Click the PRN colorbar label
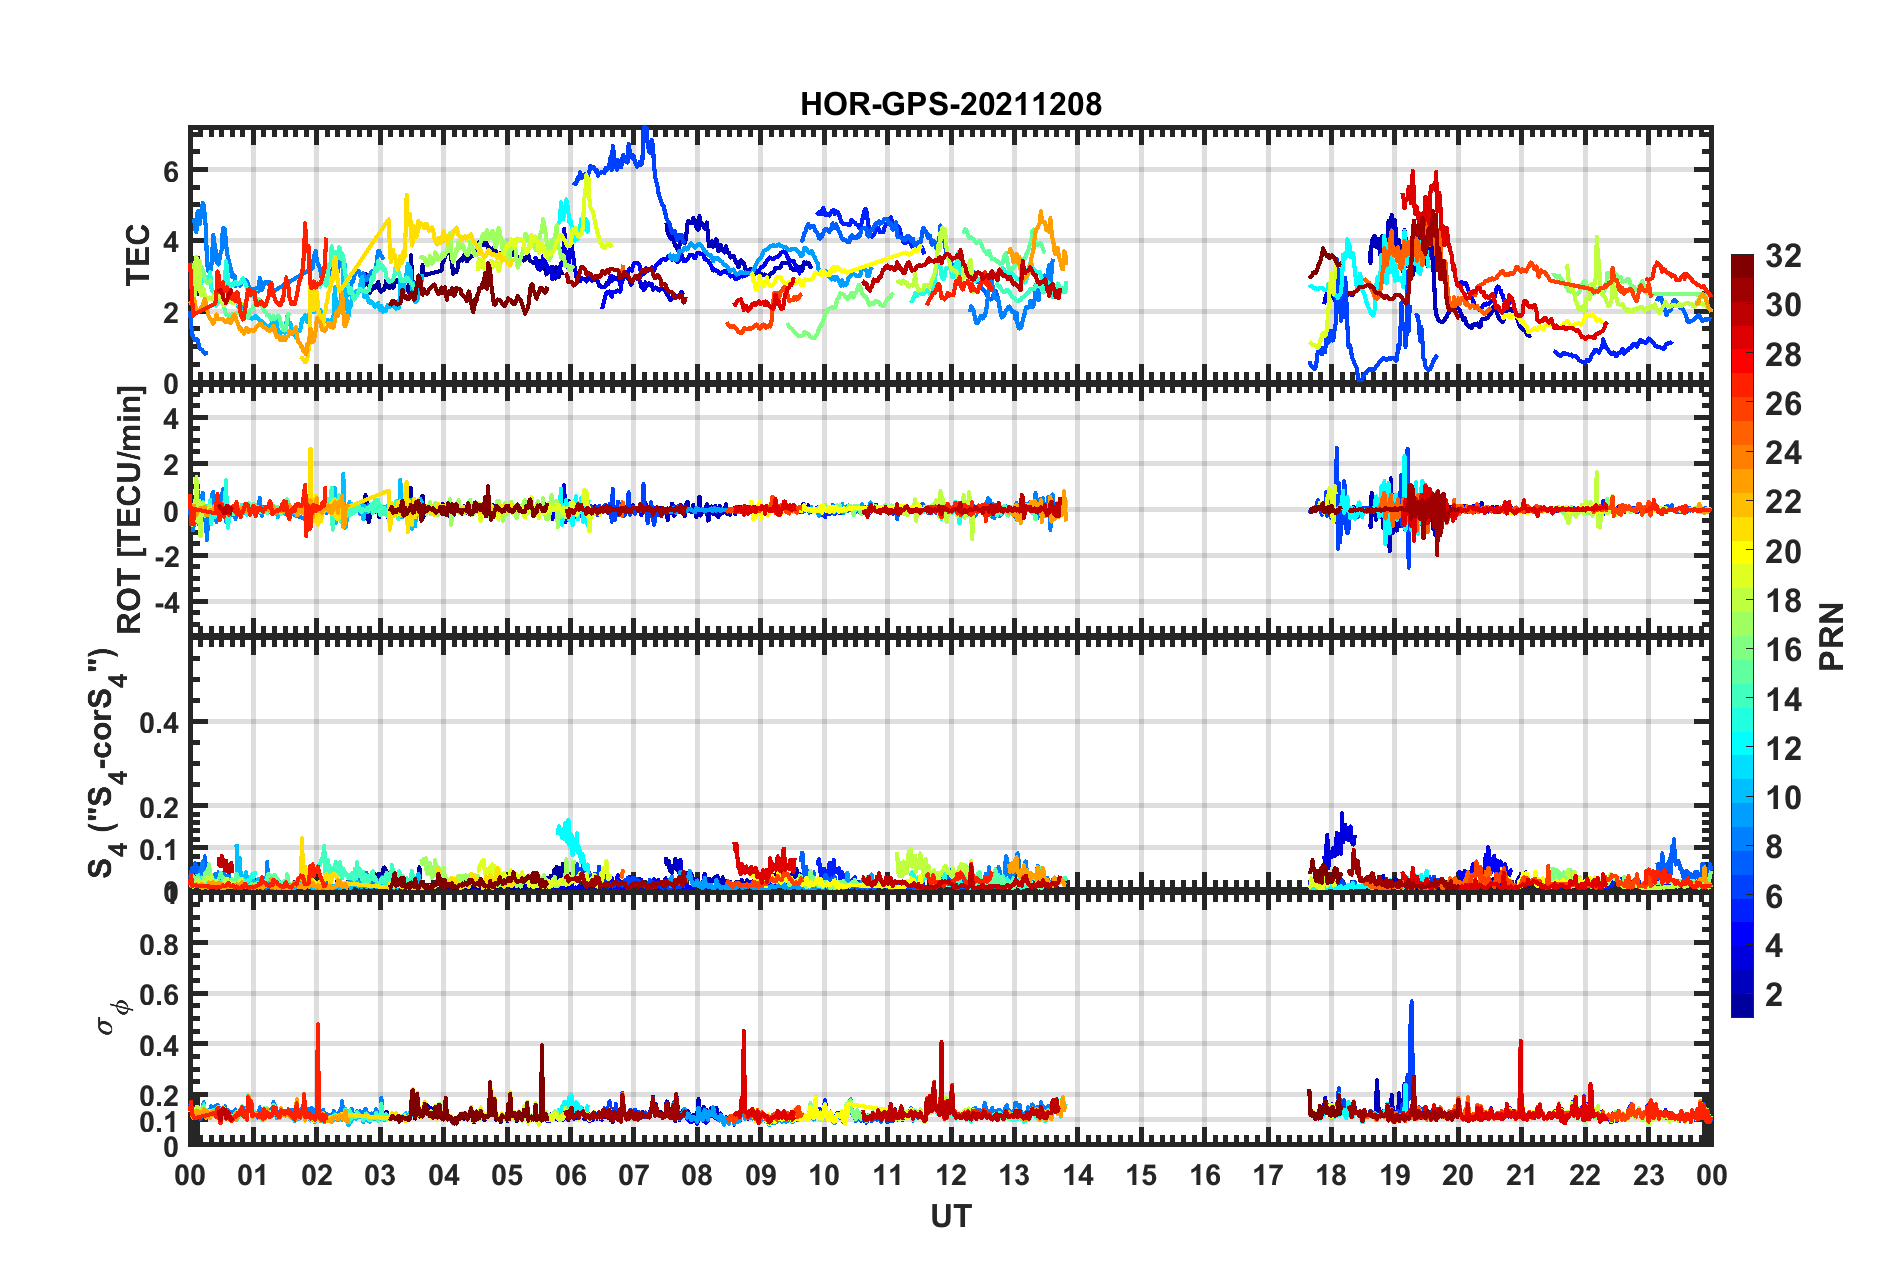 tap(1832, 637)
